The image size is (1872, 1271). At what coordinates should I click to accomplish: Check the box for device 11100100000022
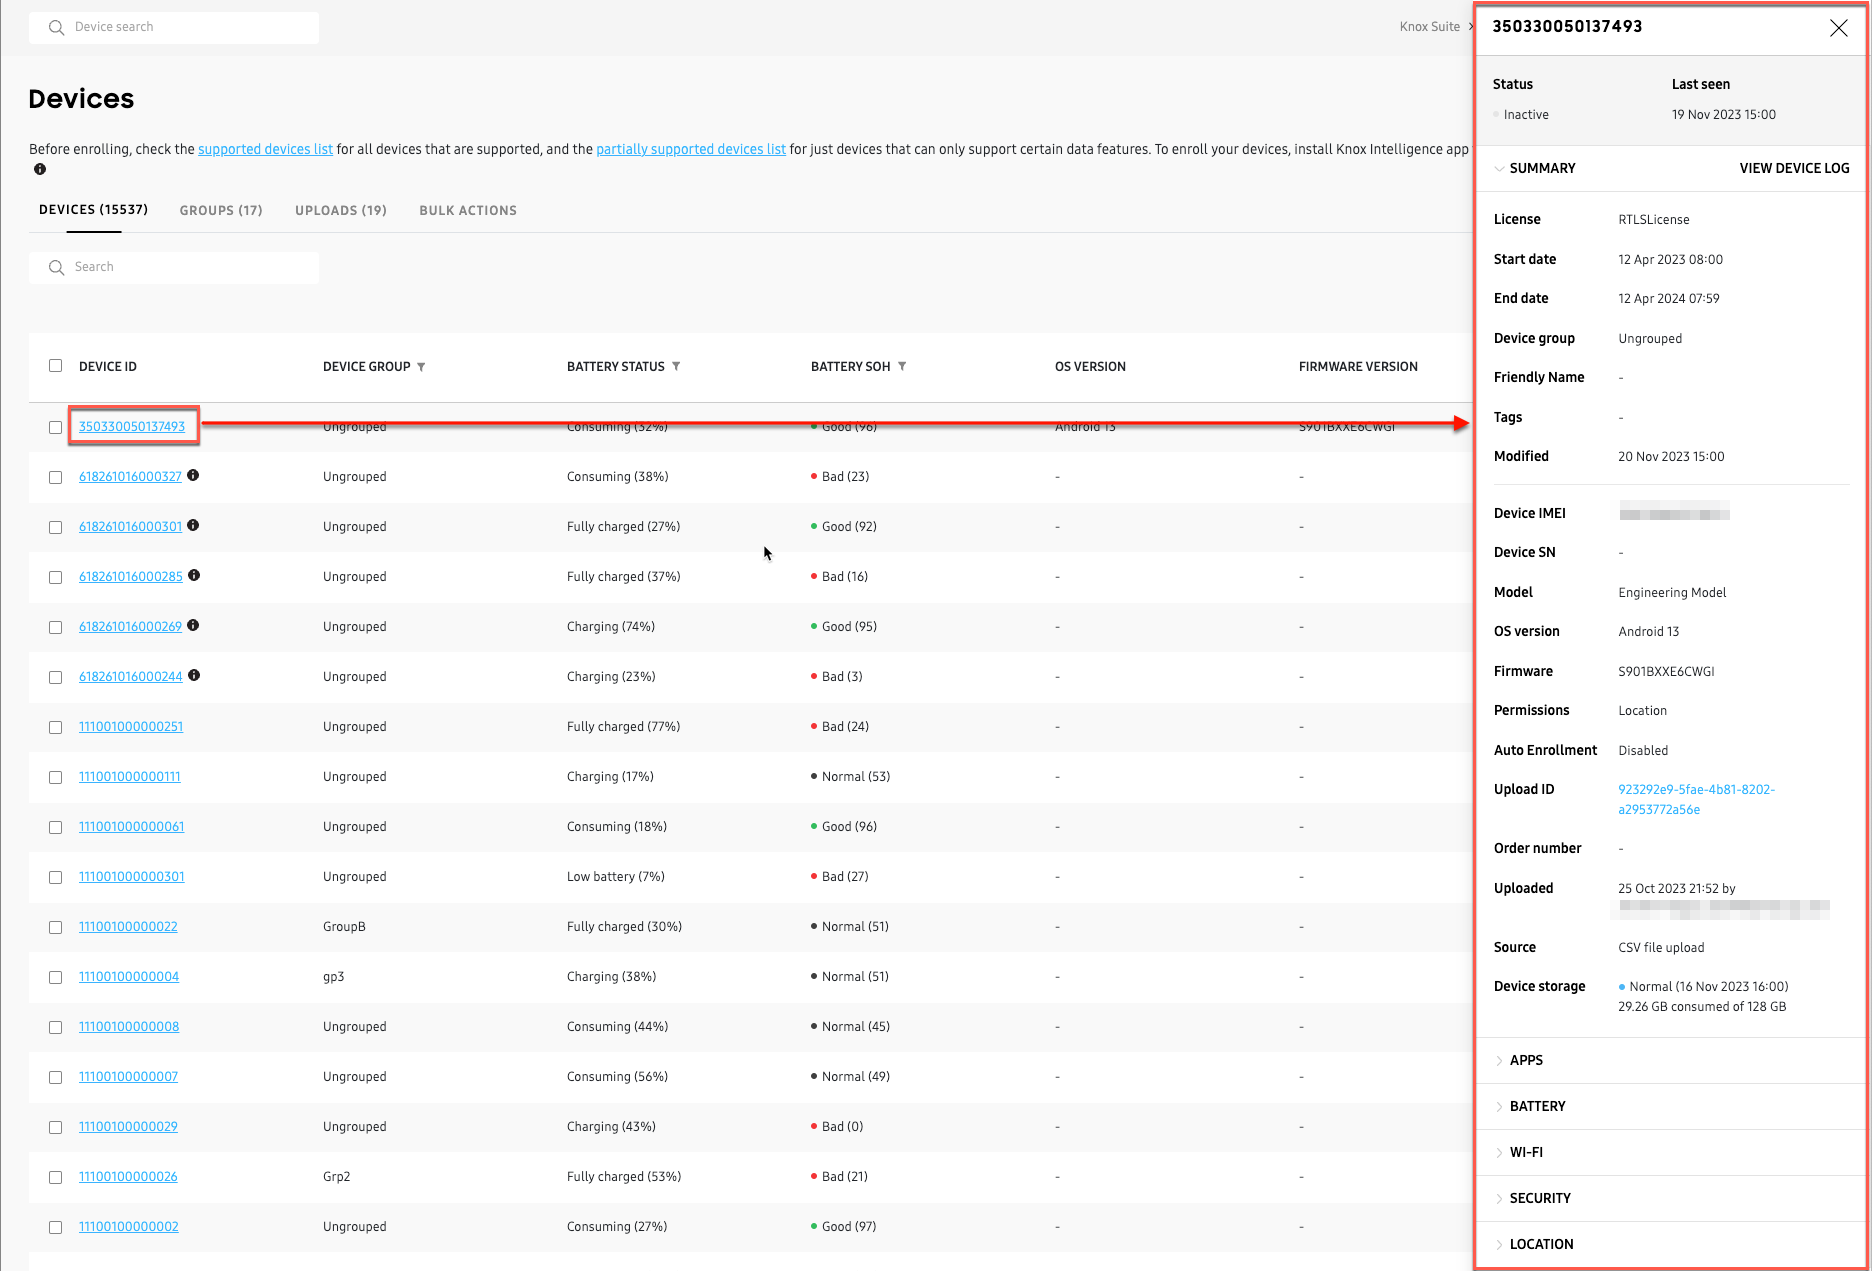[x=55, y=927]
